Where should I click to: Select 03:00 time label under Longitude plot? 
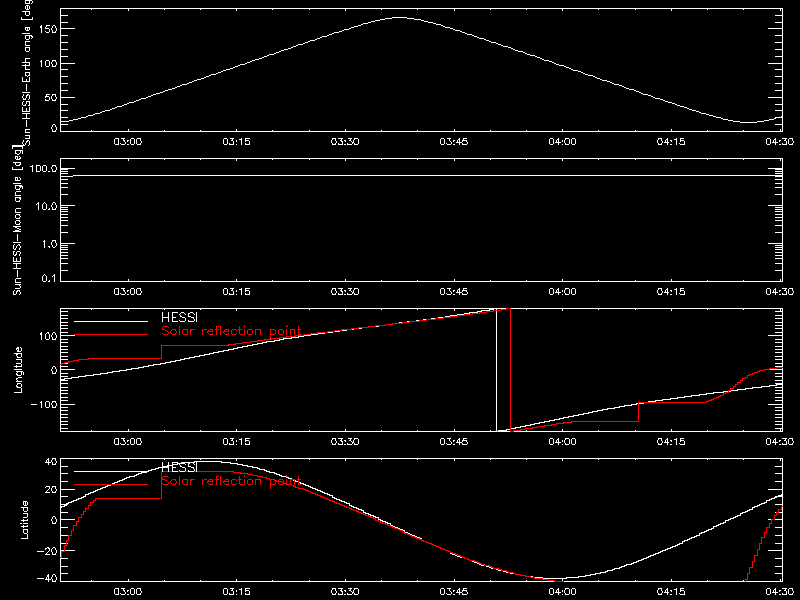(128, 441)
